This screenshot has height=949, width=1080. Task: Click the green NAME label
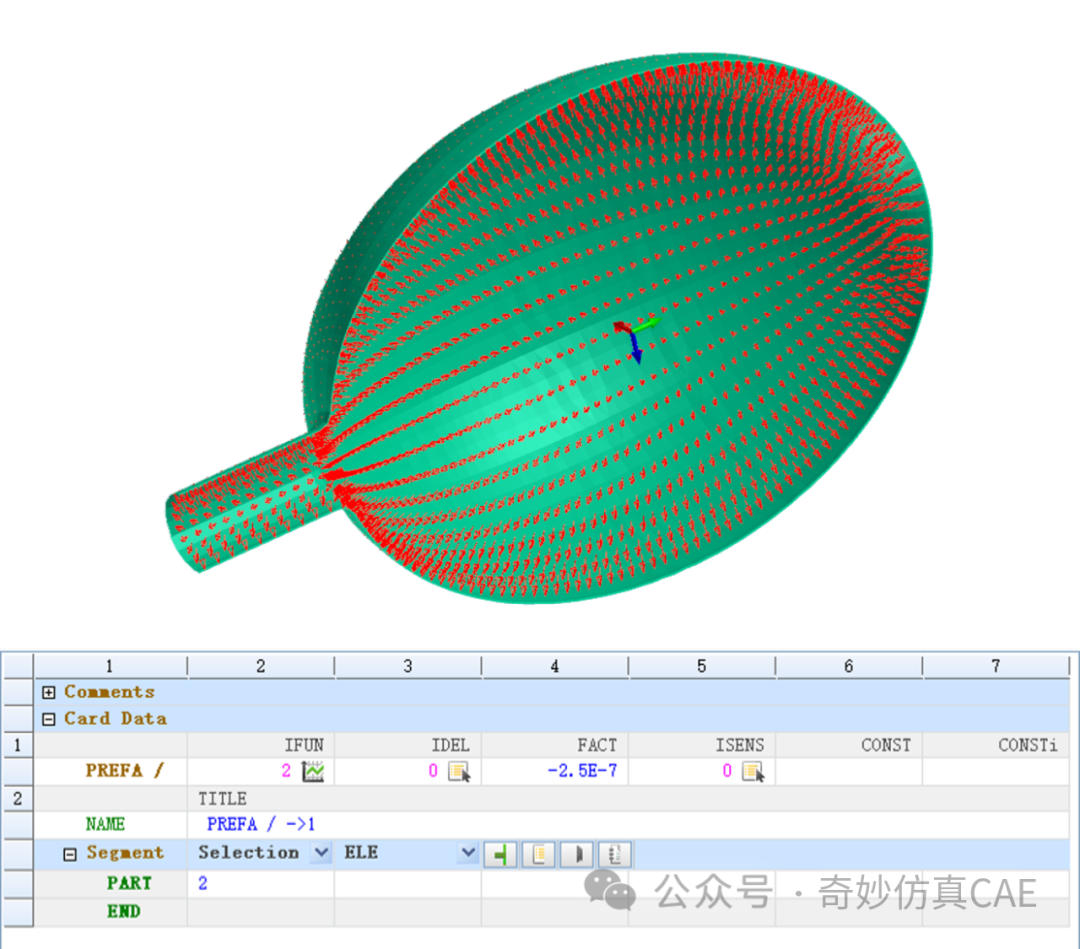click(105, 824)
